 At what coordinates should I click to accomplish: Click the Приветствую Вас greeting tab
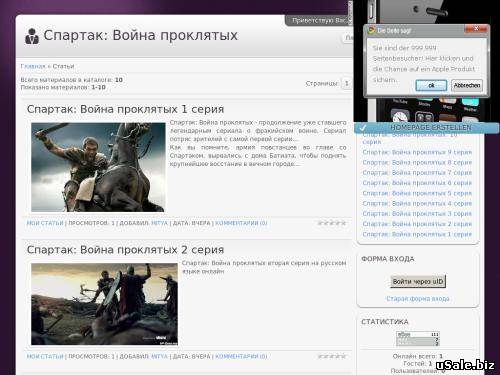pyautogui.click(x=318, y=20)
